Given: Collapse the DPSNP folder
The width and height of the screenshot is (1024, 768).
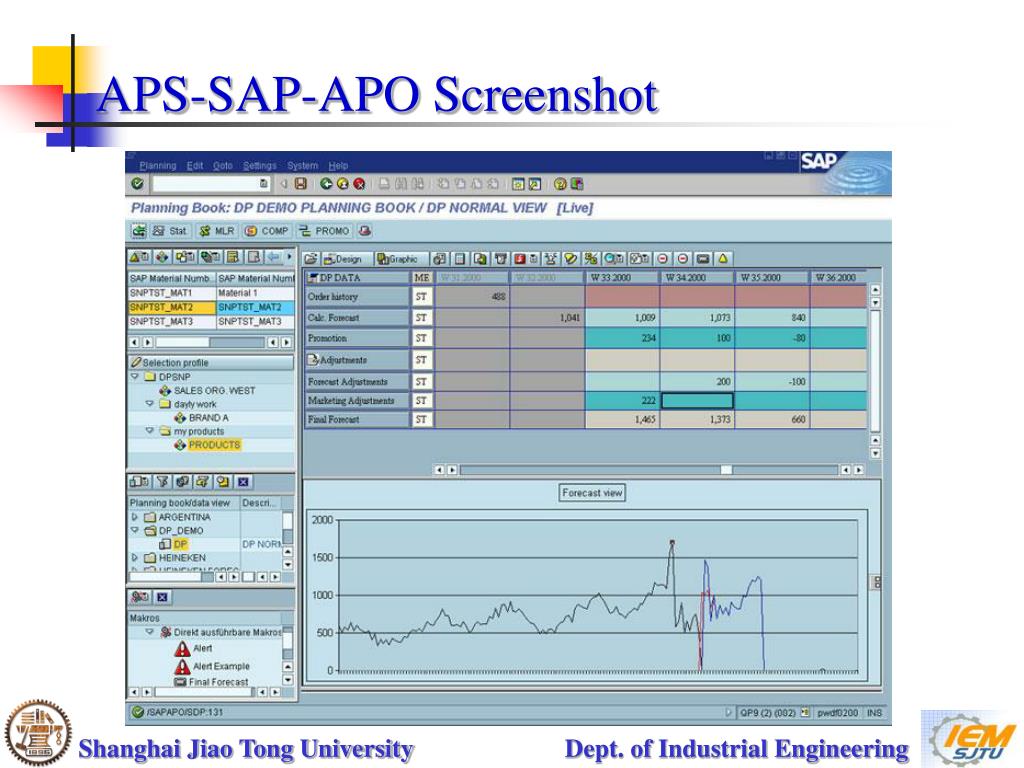Looking at the screenshot, I should coord(135,377).
